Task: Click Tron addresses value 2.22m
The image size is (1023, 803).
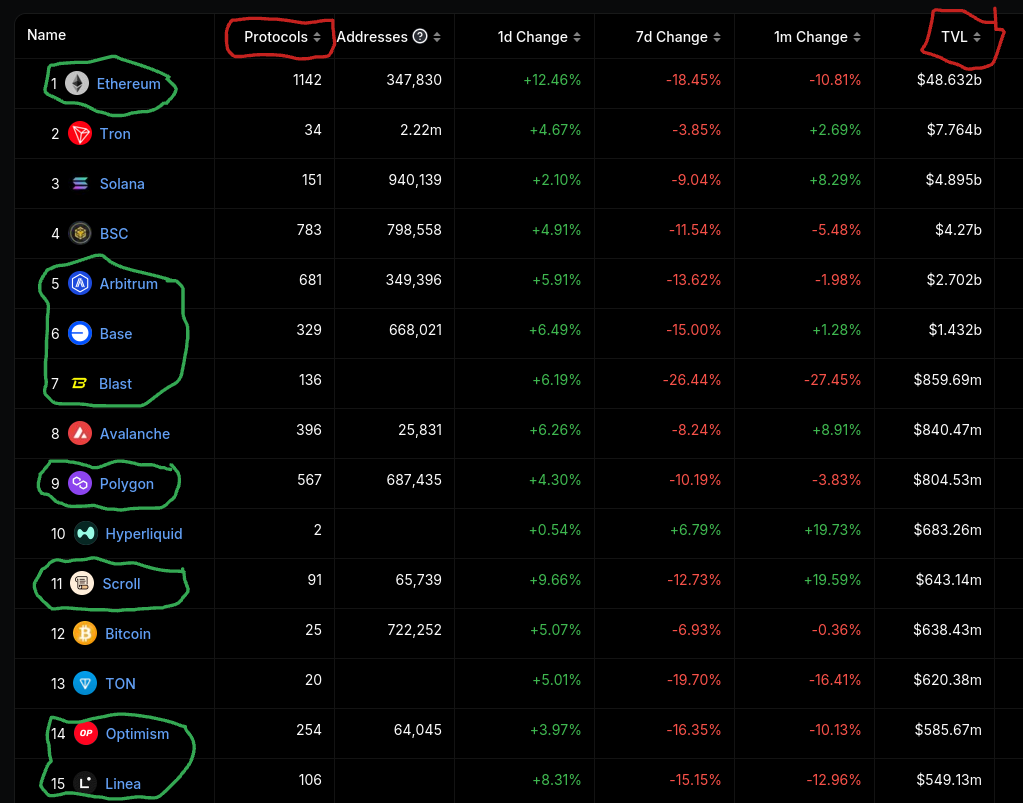Action: (421, 130)
